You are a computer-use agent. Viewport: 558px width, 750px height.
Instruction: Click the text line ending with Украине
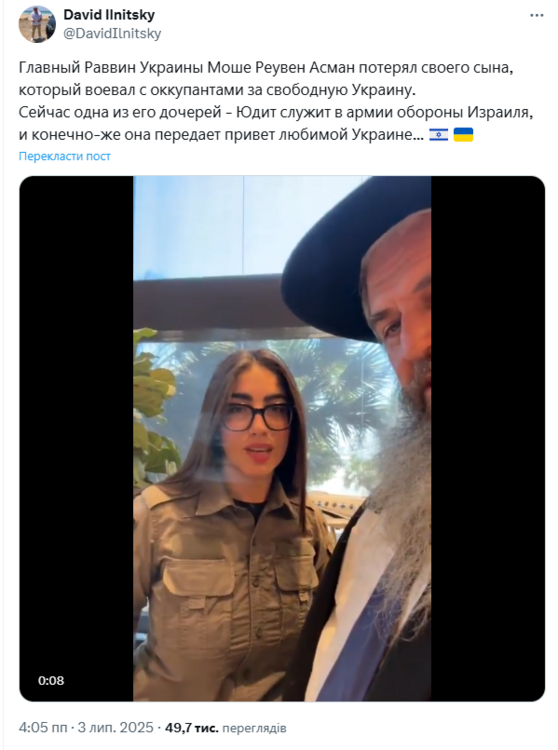[221, 135]
